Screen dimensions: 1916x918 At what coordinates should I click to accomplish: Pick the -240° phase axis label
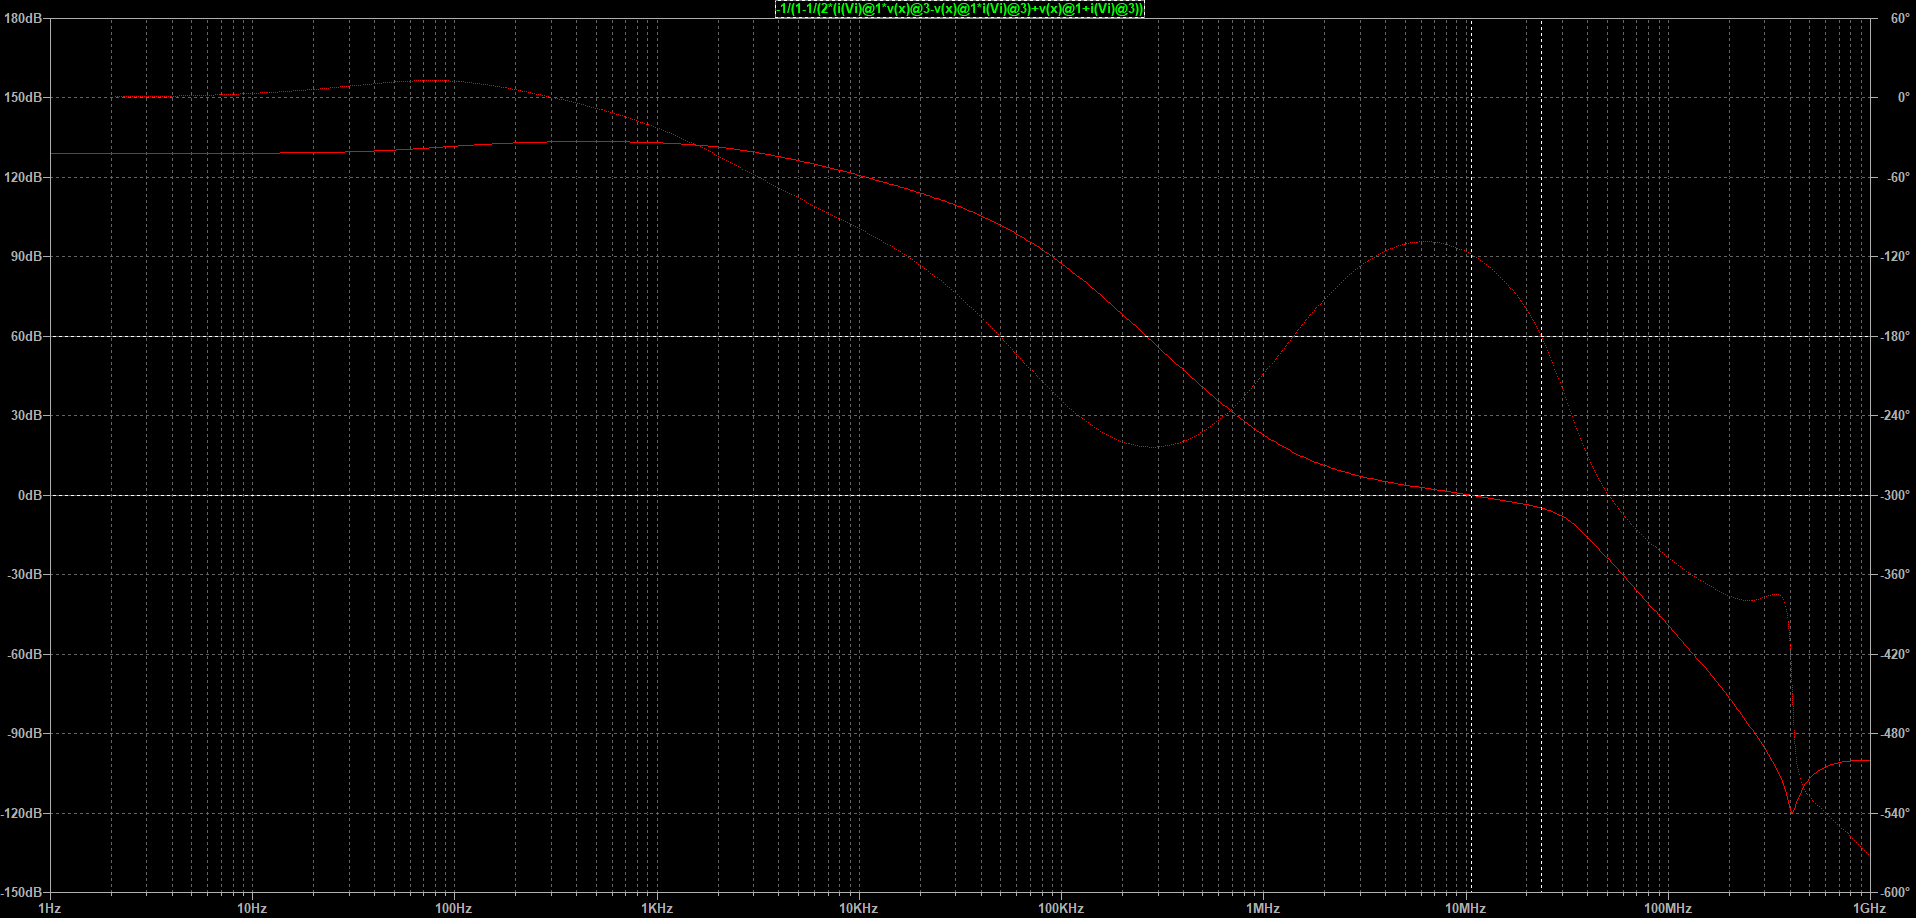1897,416
